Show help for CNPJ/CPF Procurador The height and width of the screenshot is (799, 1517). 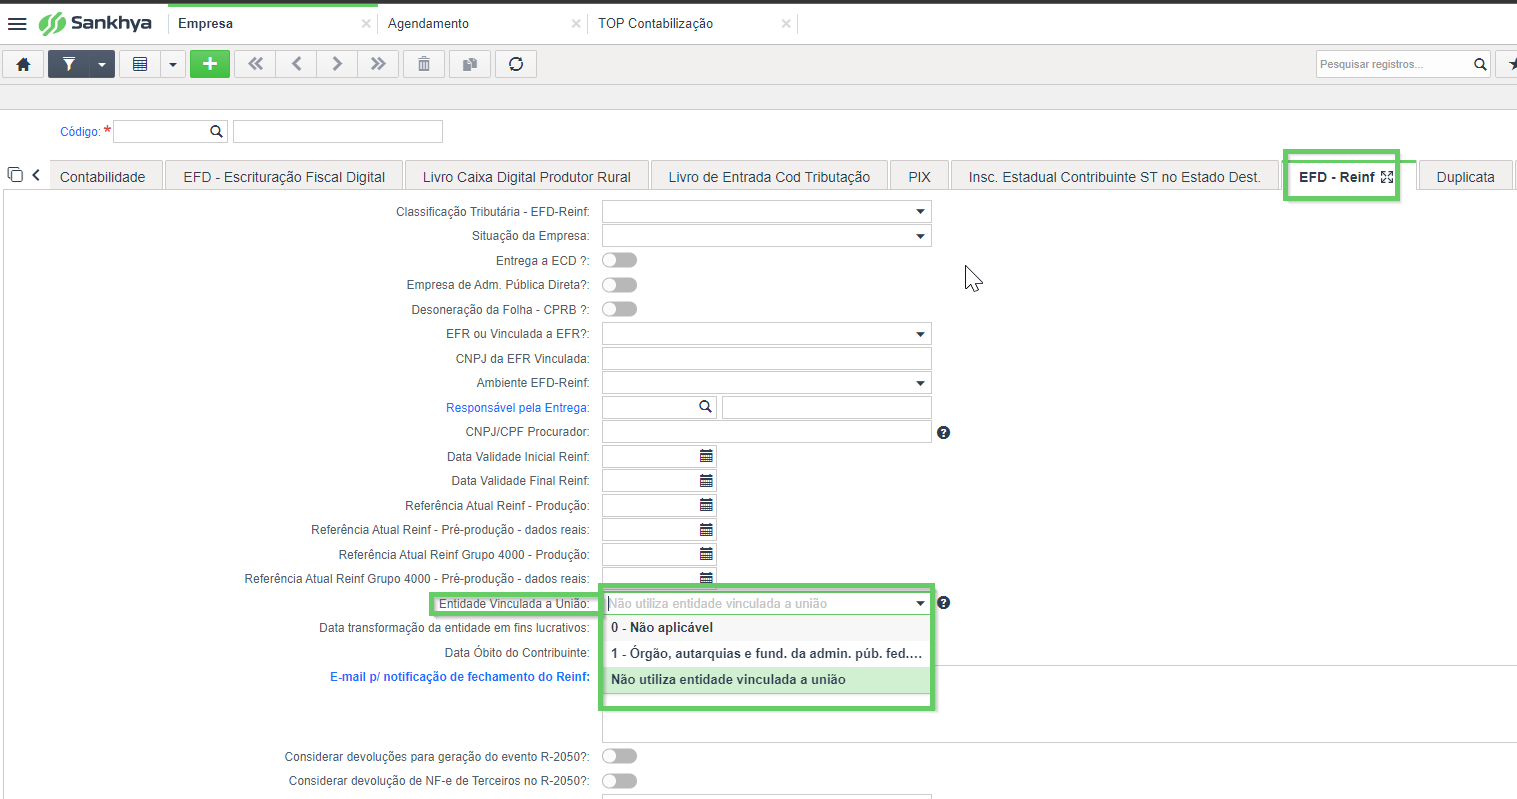click(943, 432)
